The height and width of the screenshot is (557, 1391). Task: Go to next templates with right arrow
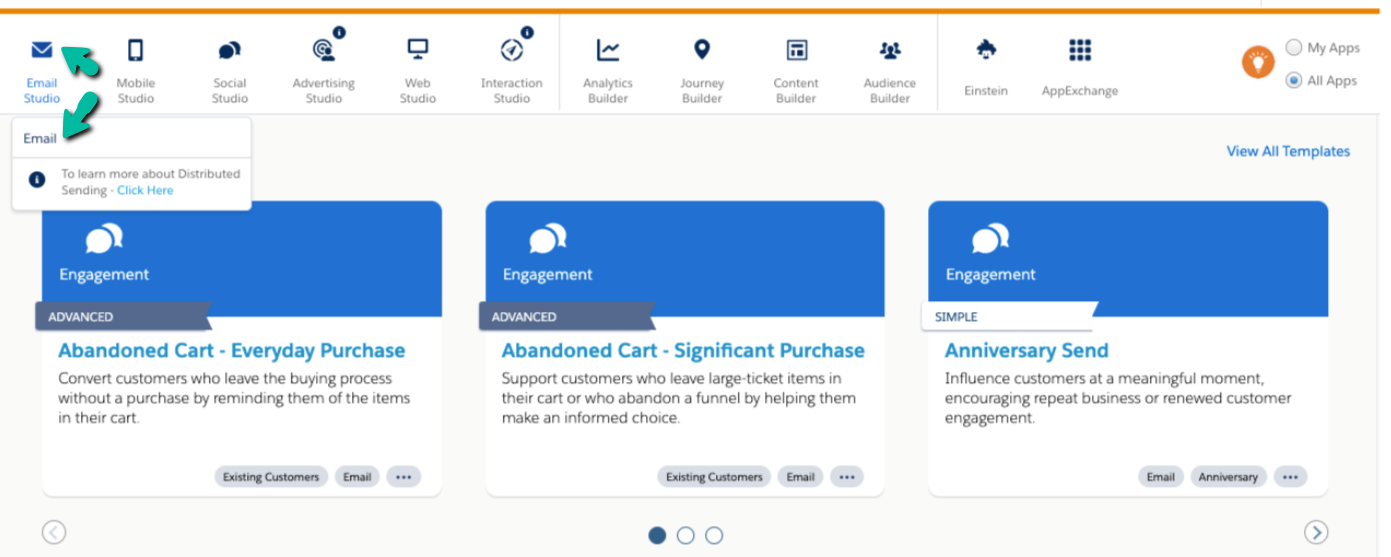pyautogui.click(x=1317, y=532)
